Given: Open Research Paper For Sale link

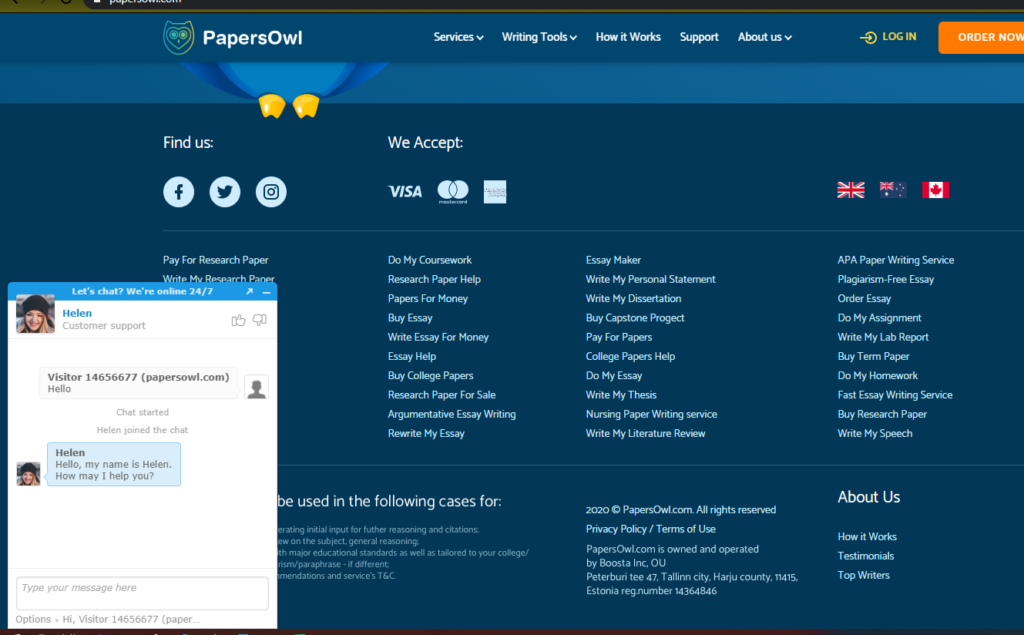Looking at the screenshot, I should pos(441,395).
